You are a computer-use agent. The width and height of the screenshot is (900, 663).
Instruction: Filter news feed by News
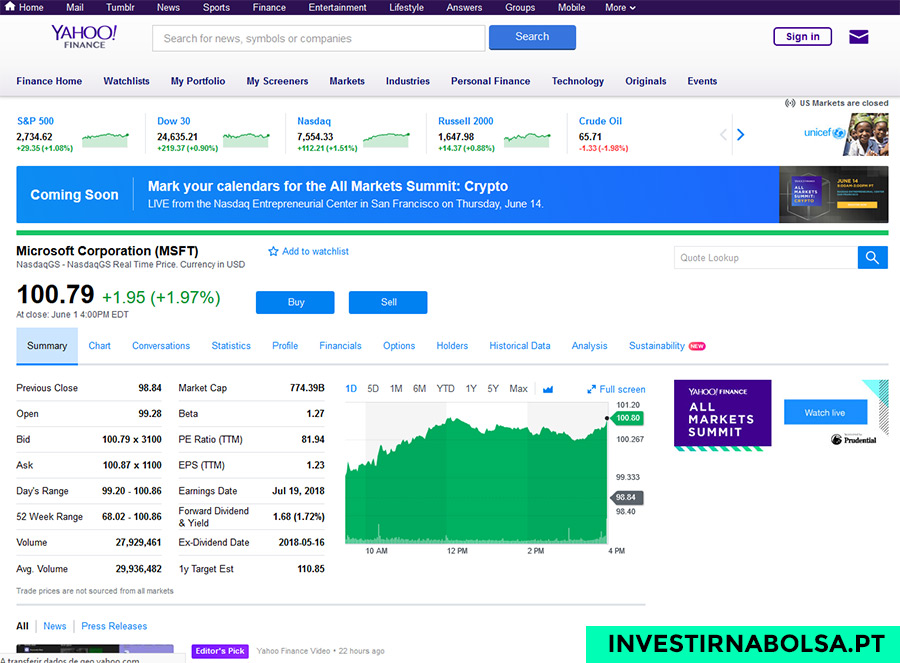click(55, 626)
